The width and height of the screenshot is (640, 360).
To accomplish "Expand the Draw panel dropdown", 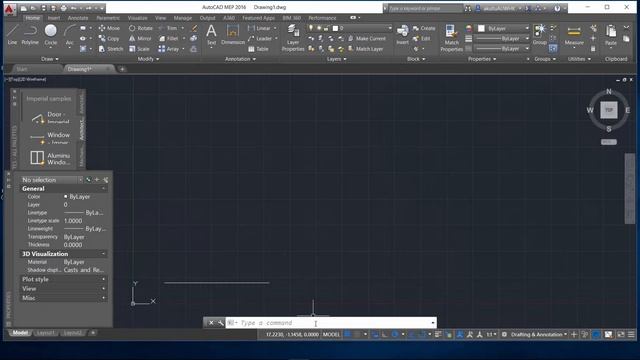I will coord(49,59).
